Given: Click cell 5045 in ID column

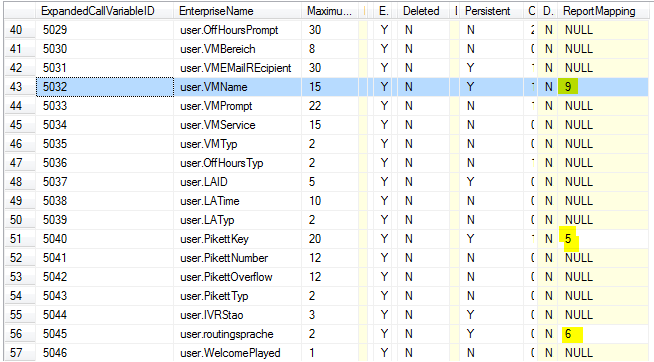Looking at the screenshot, I should (104, 334).
